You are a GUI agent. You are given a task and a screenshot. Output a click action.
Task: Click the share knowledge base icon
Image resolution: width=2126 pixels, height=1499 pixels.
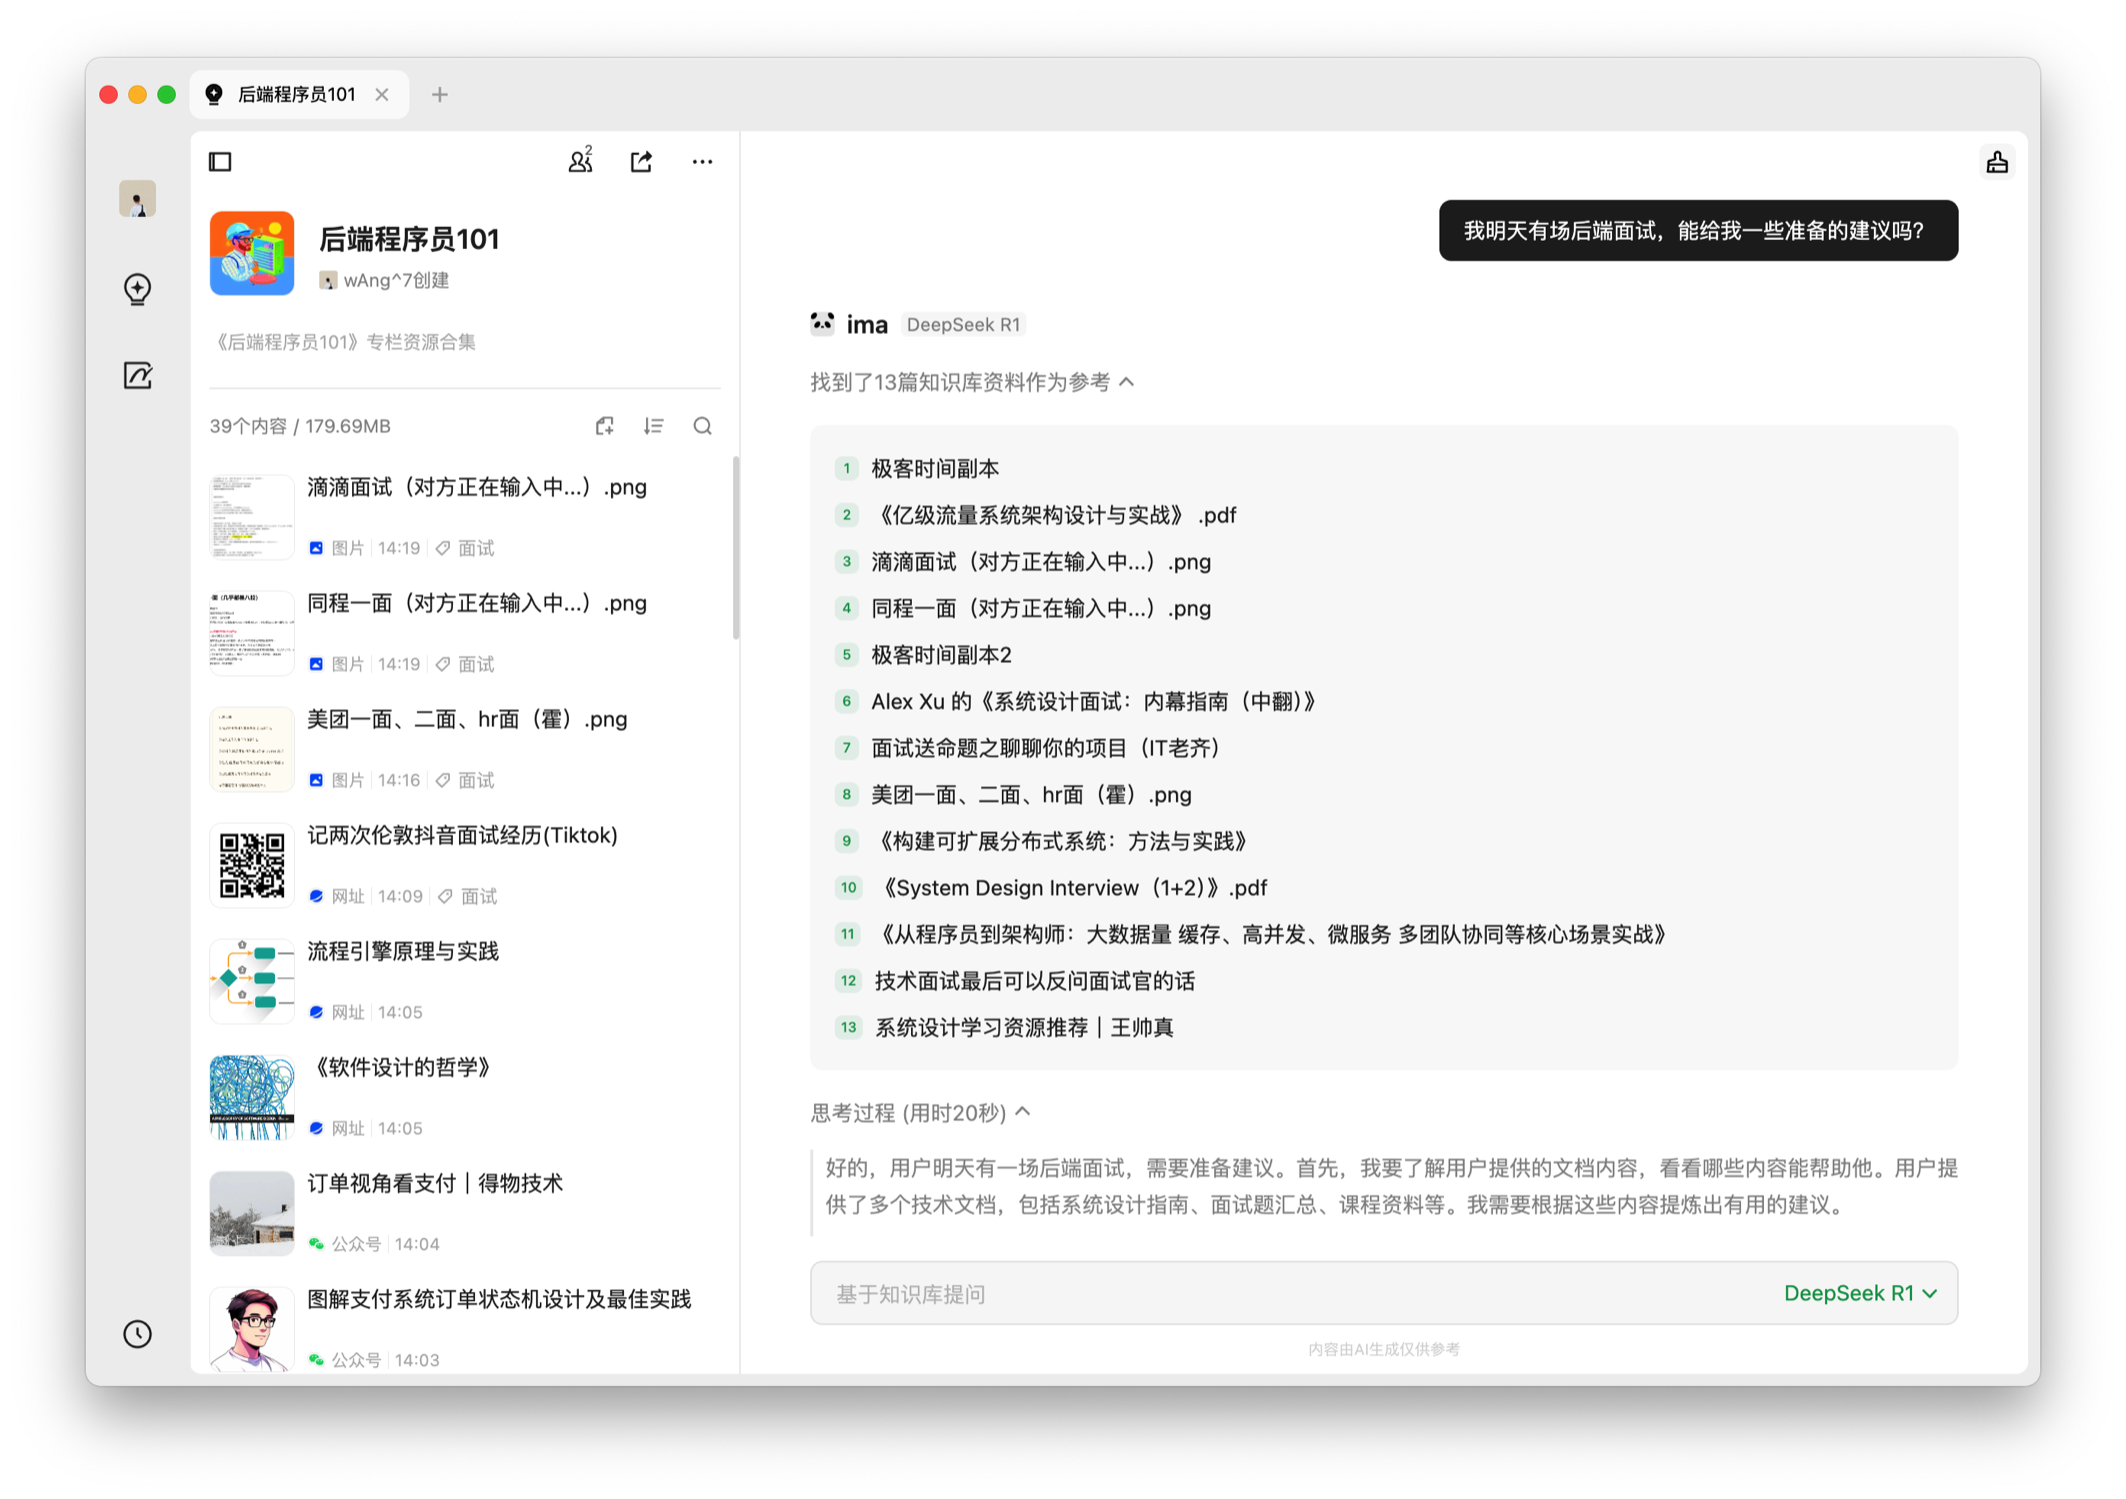coord(642,161)
